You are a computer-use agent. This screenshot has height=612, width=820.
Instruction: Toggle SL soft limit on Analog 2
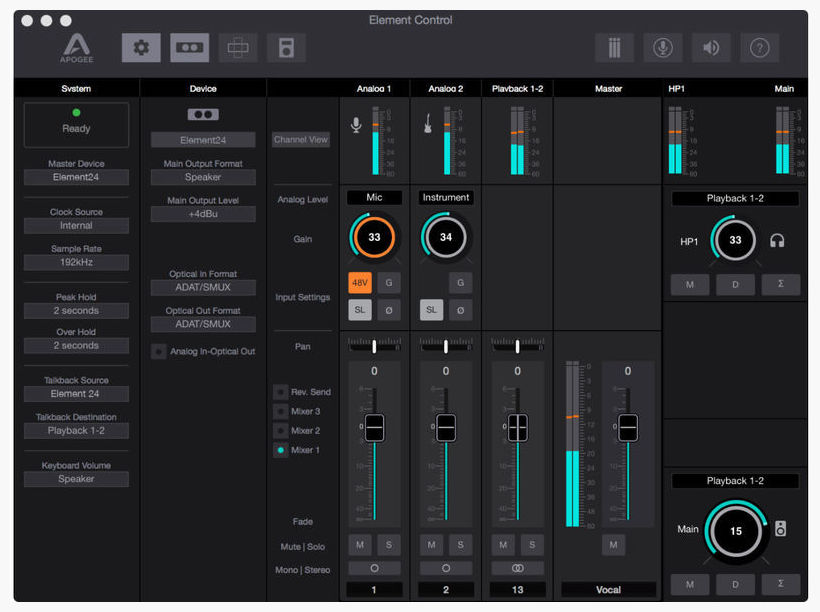click(431, 310)
